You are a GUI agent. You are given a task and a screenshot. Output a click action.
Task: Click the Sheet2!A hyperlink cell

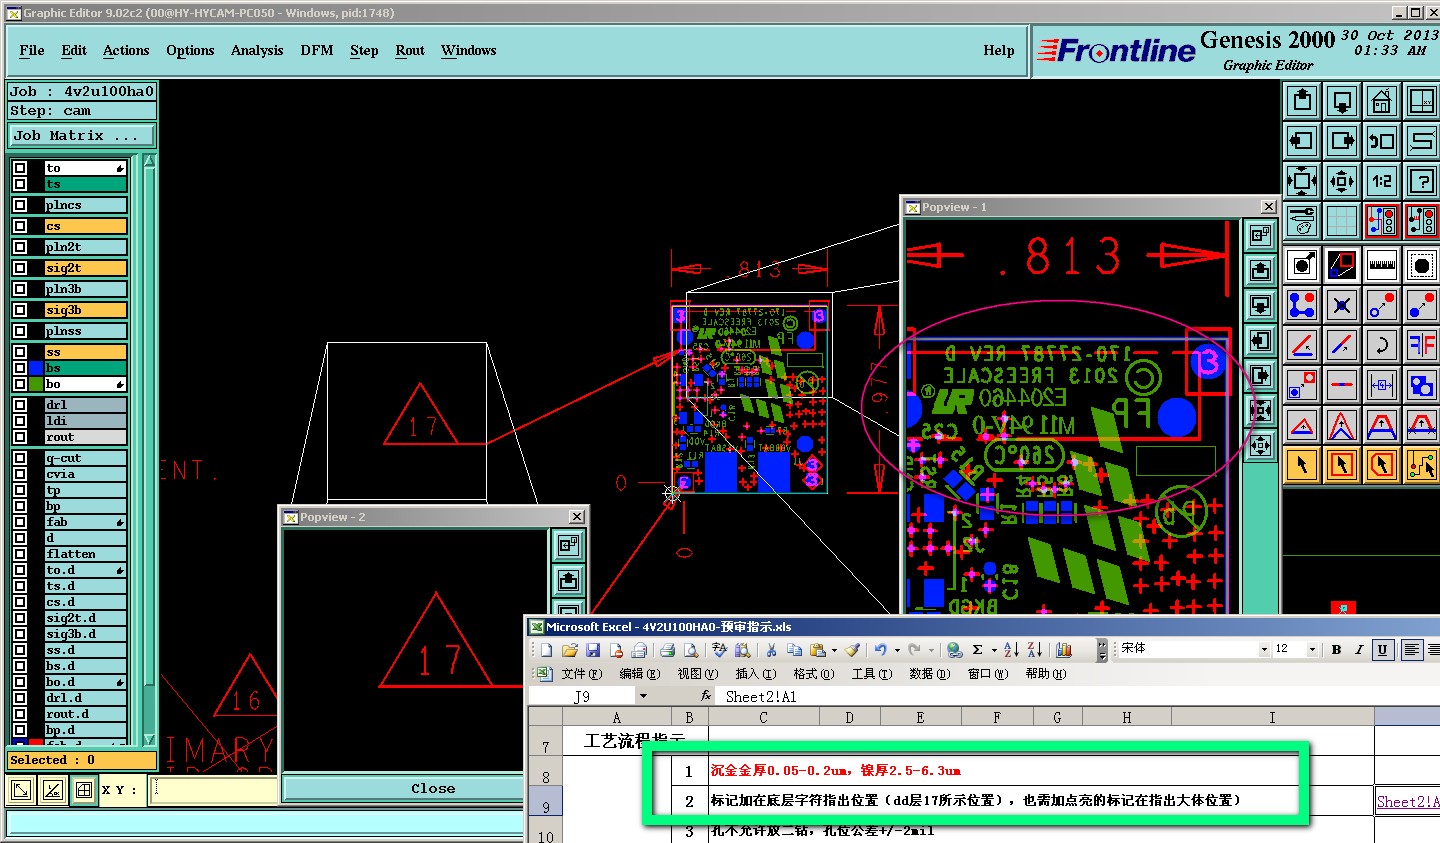[1408, 801]
